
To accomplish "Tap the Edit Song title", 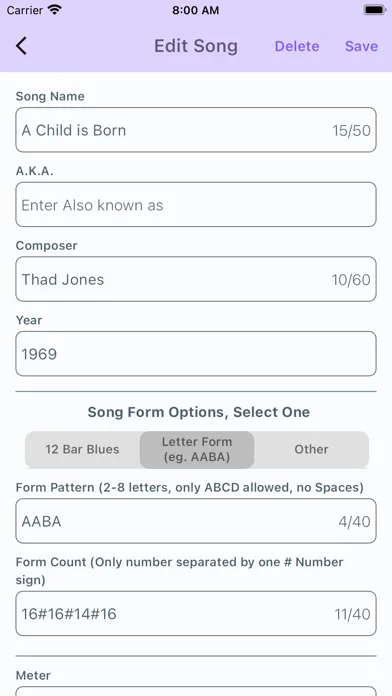I will point(196,46).
